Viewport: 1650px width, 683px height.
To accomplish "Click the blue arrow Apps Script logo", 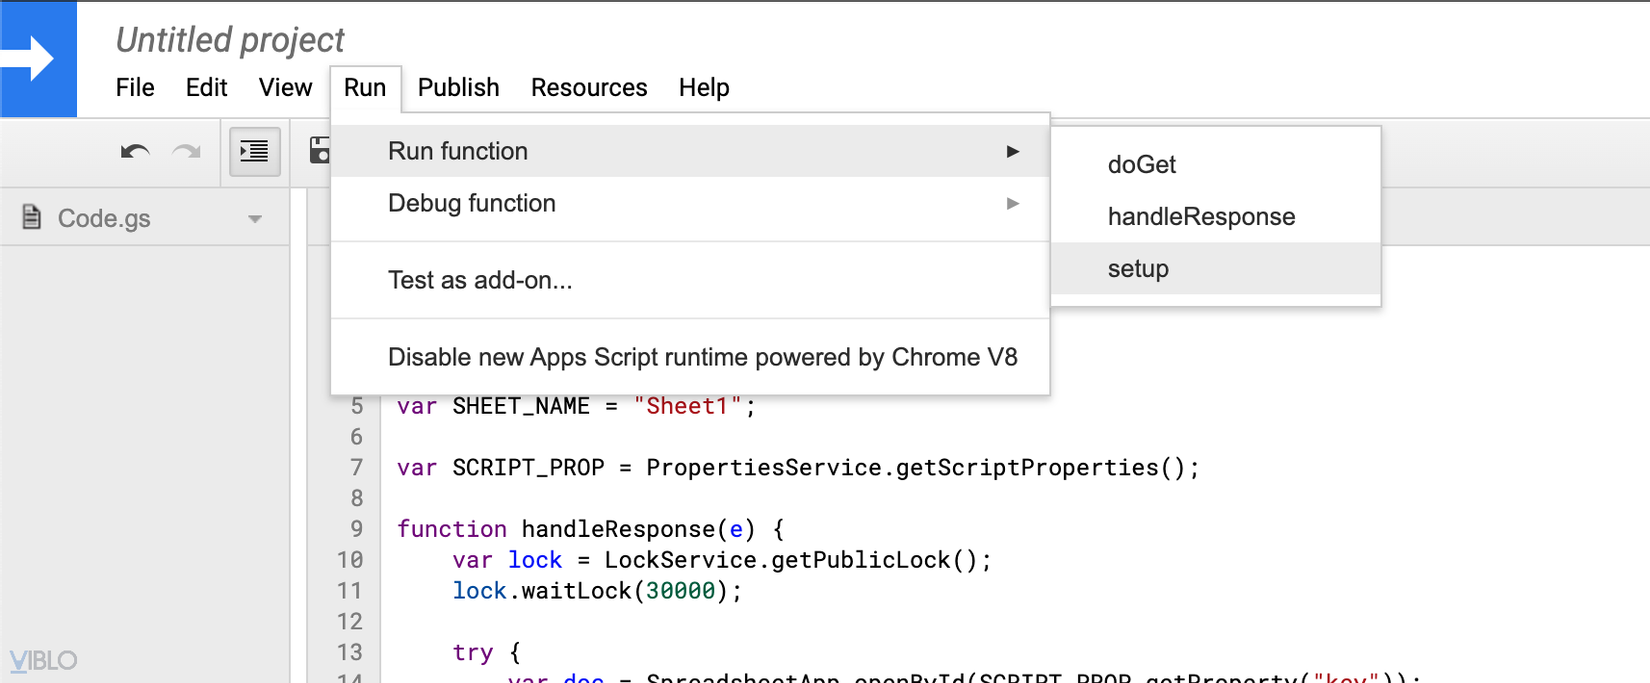I will (38, 59).
